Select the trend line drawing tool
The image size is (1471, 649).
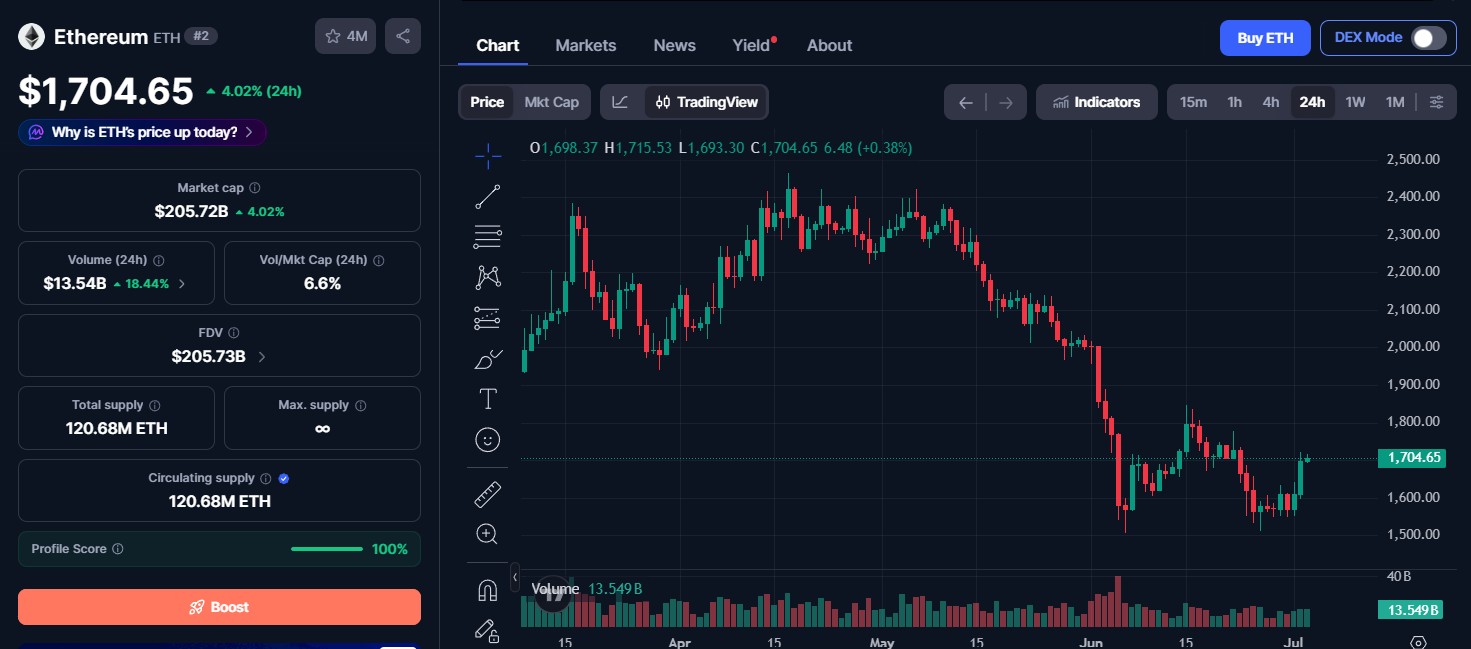(x=488, y=196)
